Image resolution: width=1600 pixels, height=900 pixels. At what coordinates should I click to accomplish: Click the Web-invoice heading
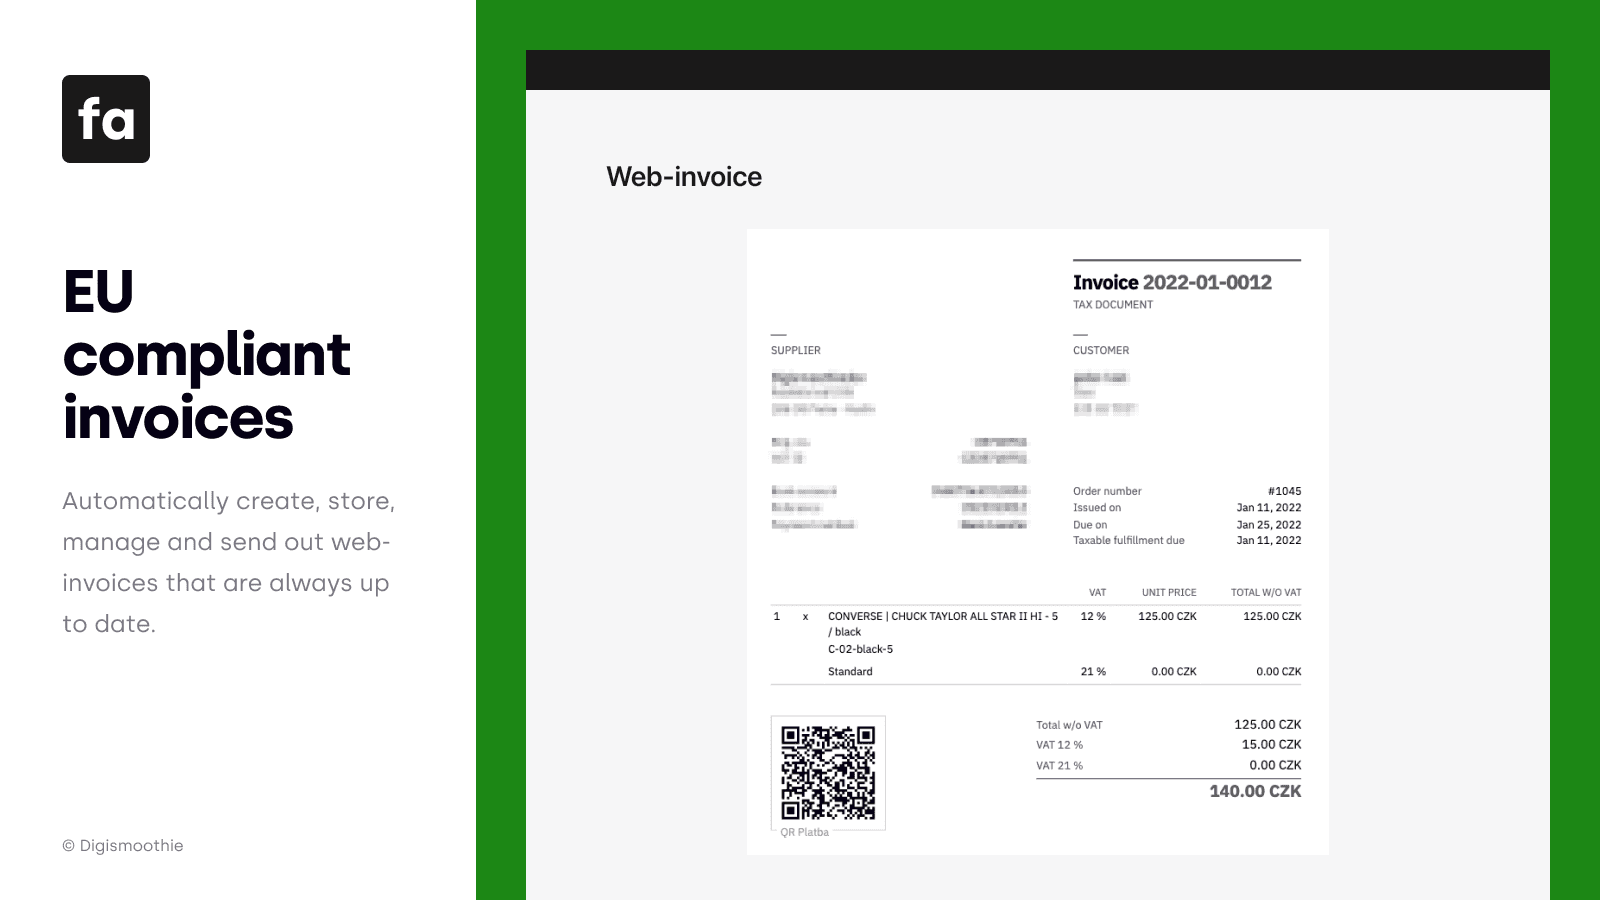[684, 177]
